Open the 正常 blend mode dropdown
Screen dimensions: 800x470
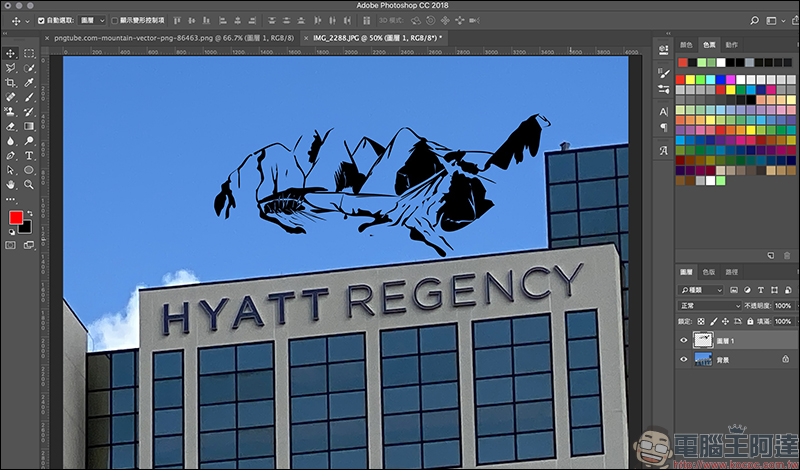tap(710, 305)
